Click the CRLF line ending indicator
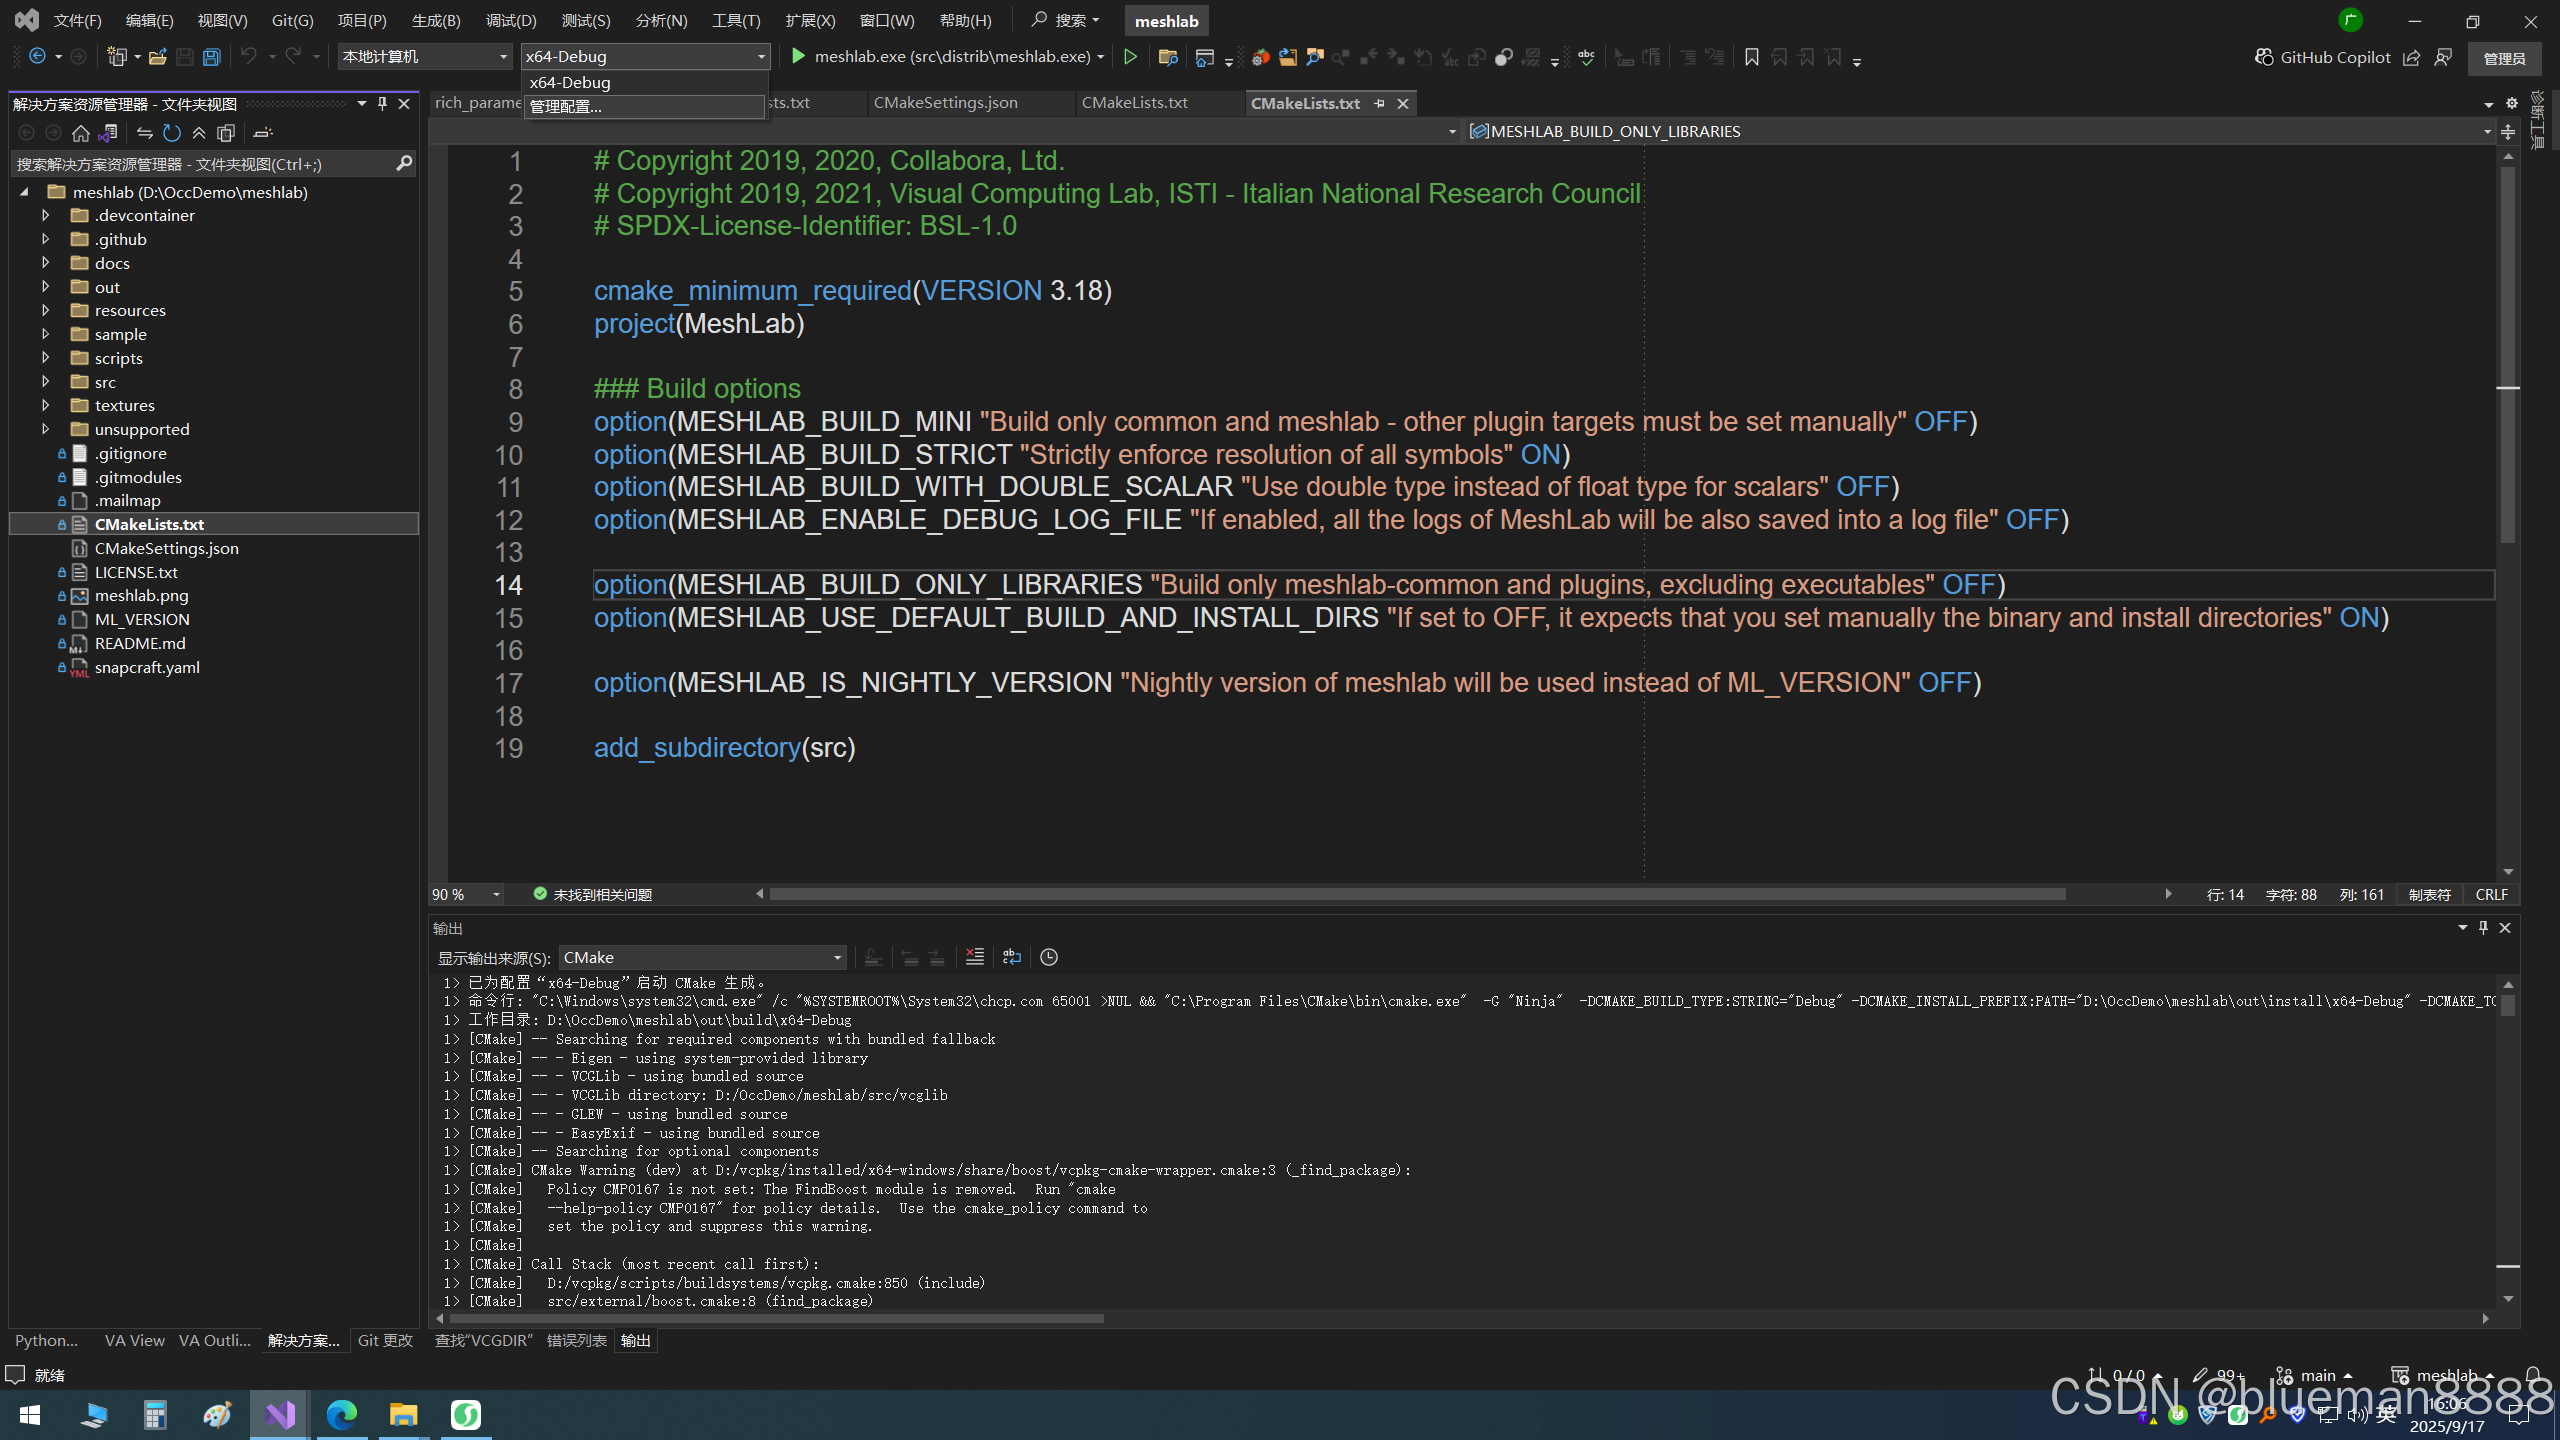2560x1440 pixels. tap(2491, 894)
